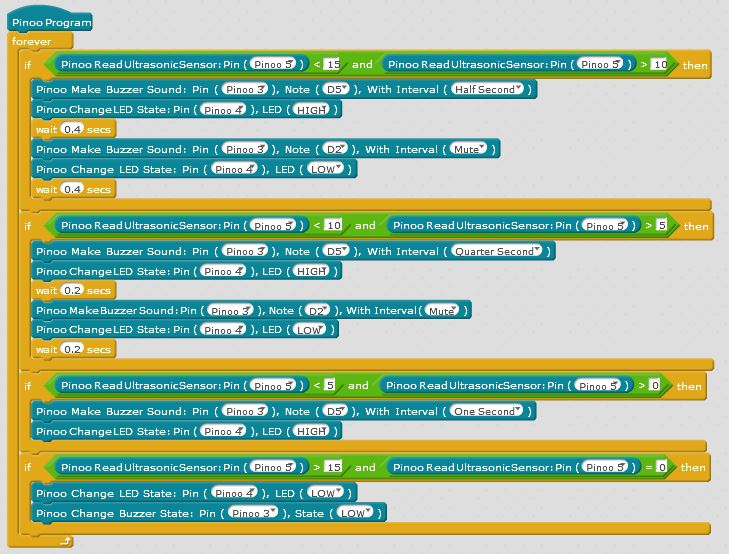This screenshot has height=554, width=729.
Task: Edit 0.2 in wait block after second LED HIGH
Action: [x=73, y=290]
